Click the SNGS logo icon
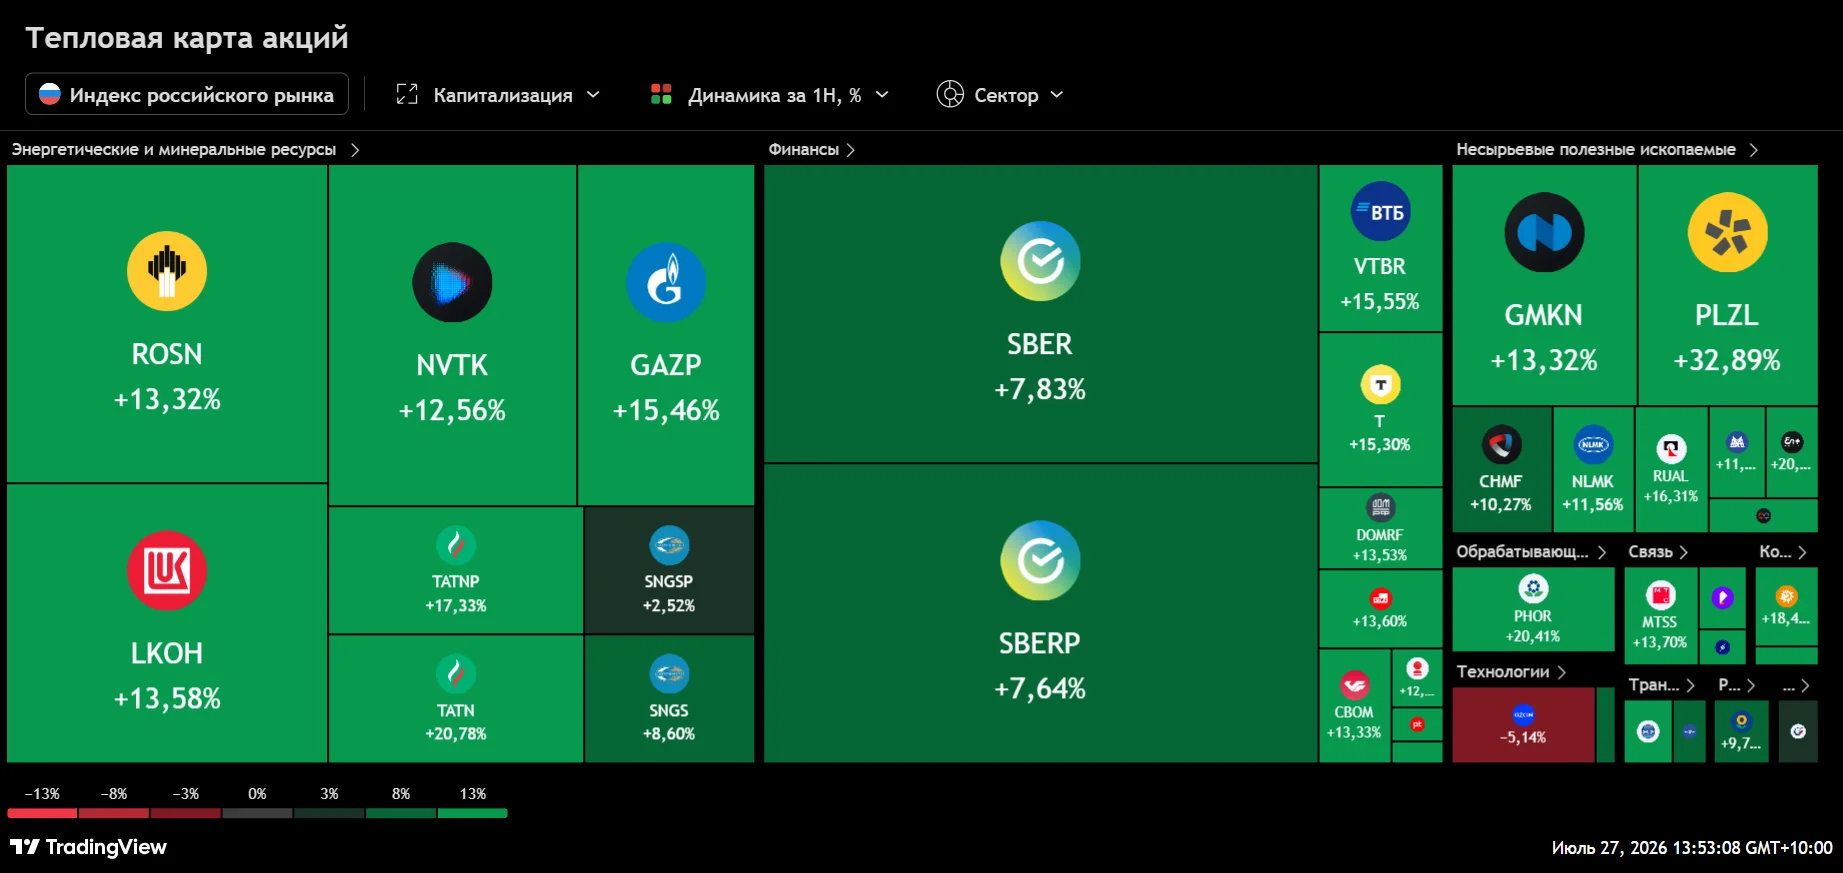The width and height of the screenshot is (1843, 873). coord(669,674)
